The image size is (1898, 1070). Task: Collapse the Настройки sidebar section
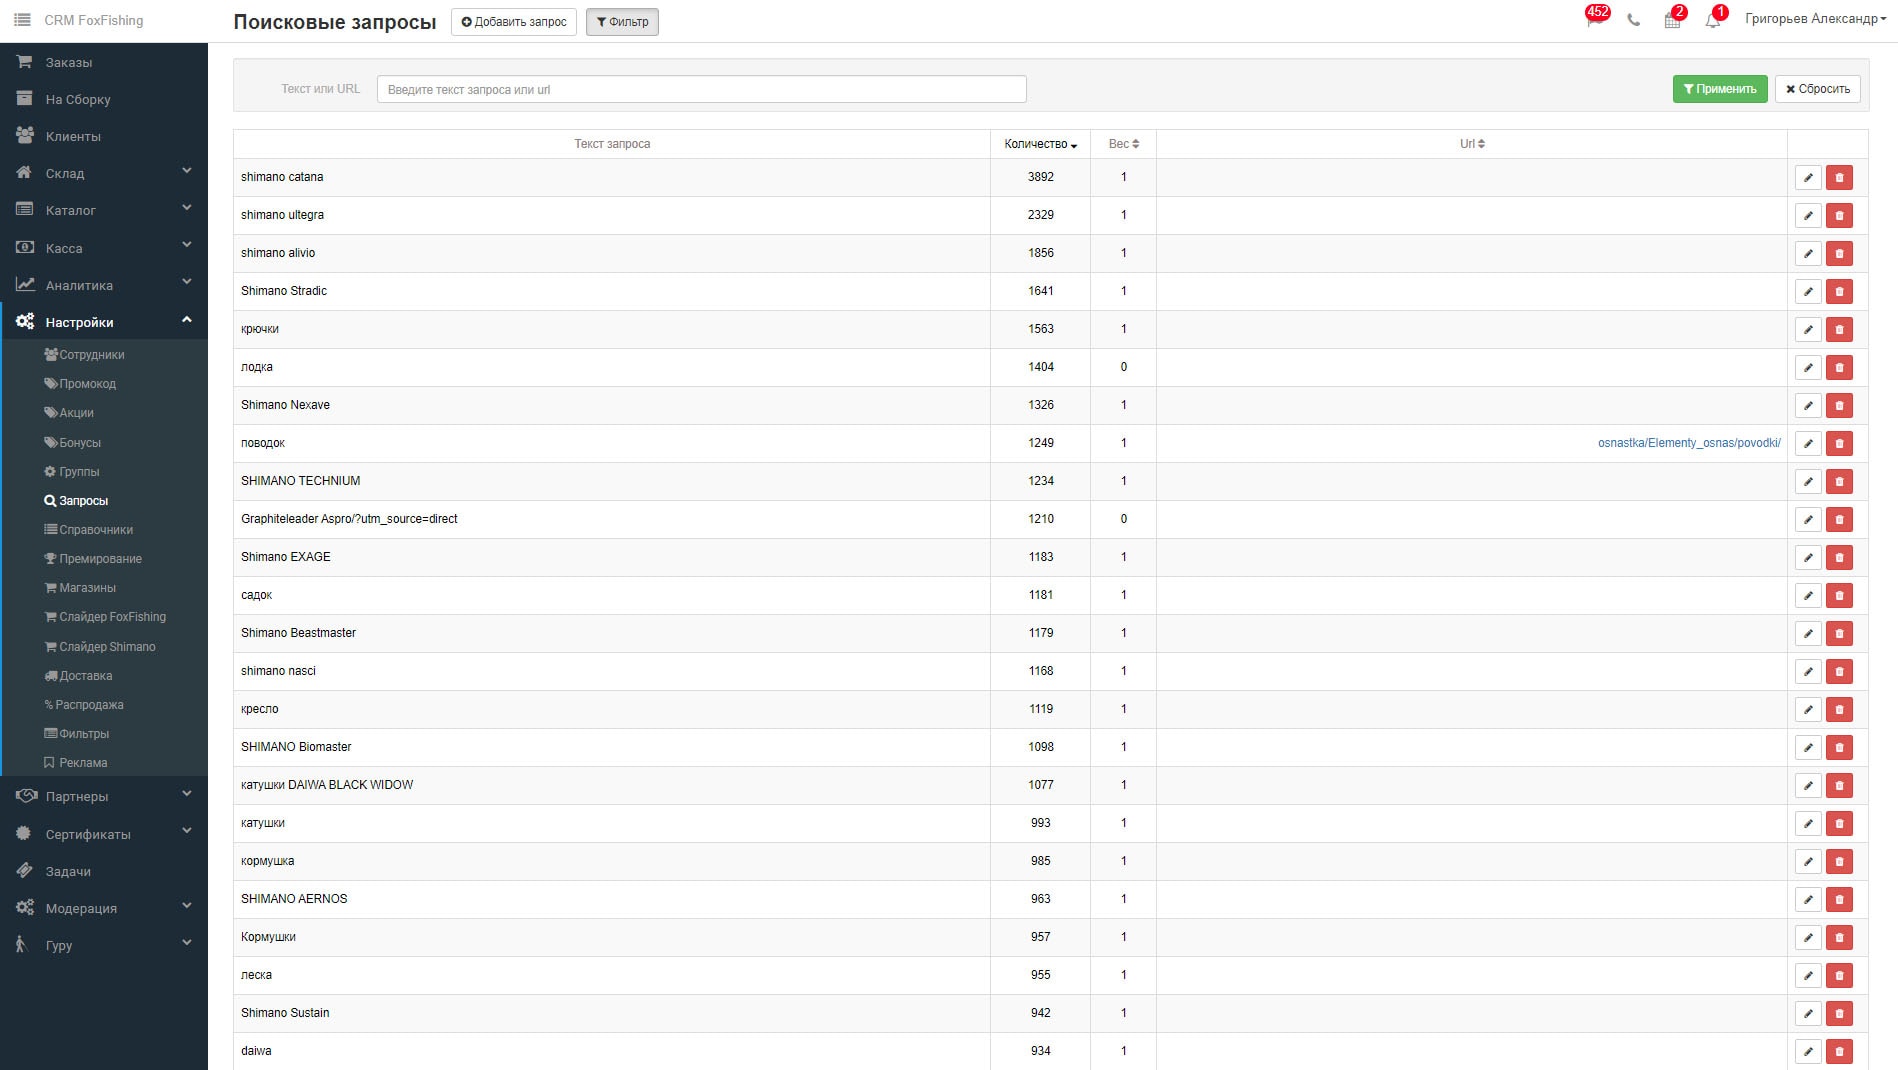coord(104,322)
